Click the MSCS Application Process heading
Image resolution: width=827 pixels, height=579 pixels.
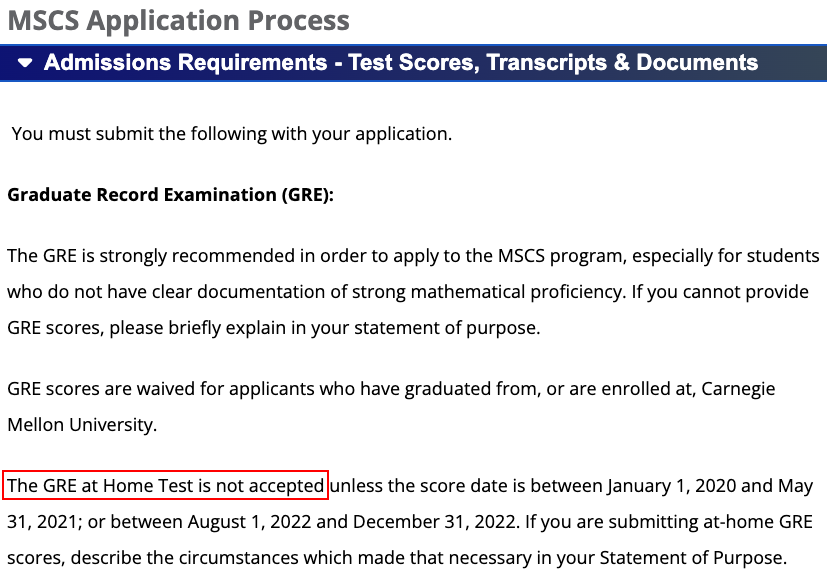click(178, 21)
